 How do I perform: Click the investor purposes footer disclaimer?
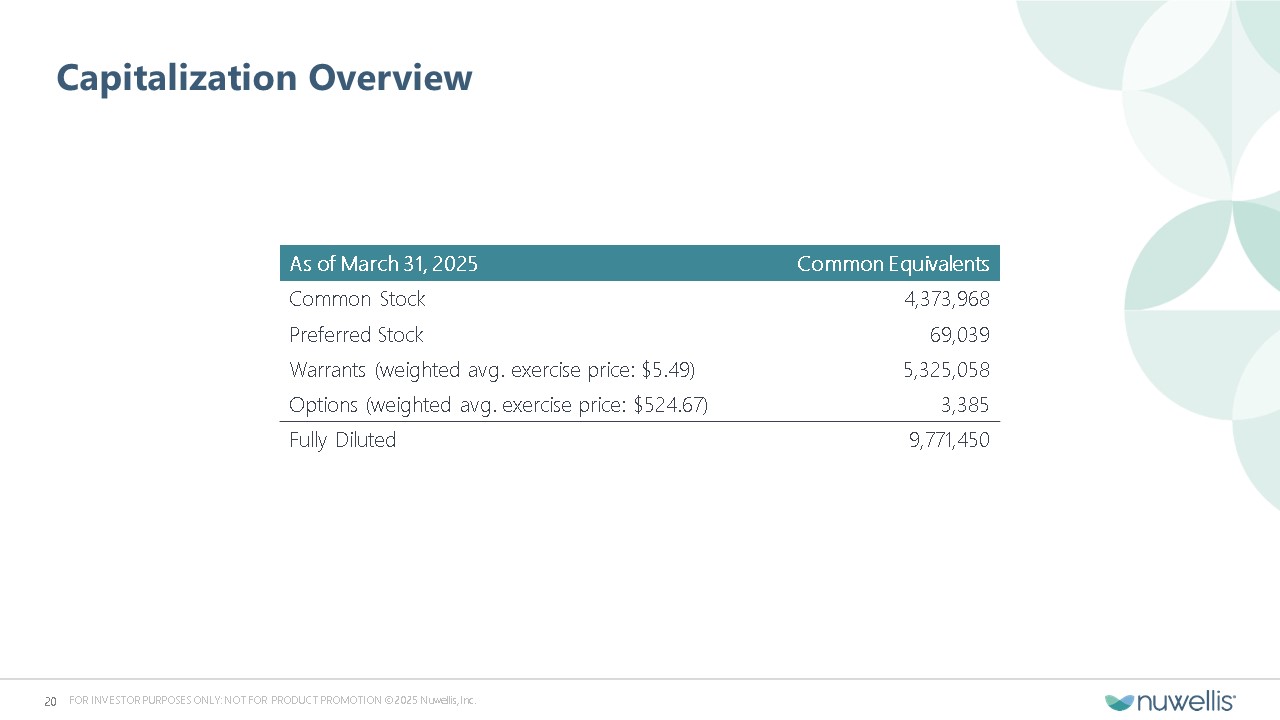[272, 700]
